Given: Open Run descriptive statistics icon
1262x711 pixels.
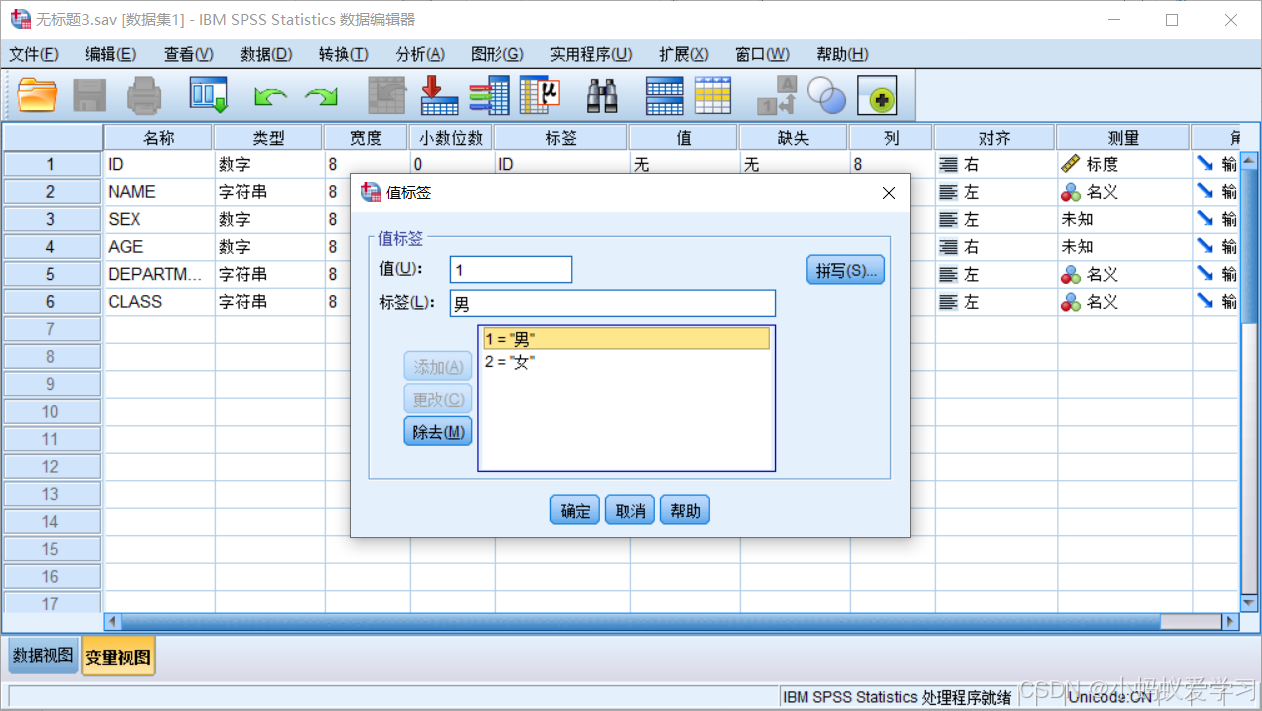Looking at the screenshot, I should pyautogui.click(x=540, y=96).
